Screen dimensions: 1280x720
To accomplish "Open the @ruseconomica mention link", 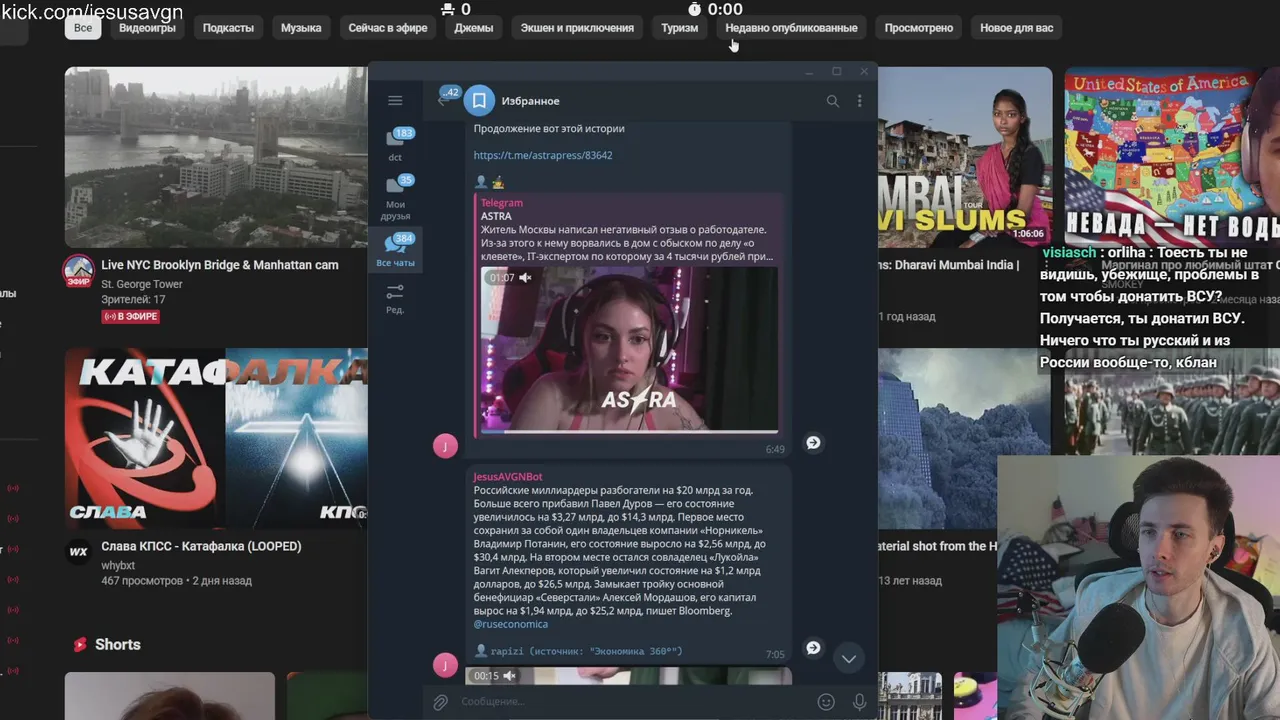I will tap(510, 624).
